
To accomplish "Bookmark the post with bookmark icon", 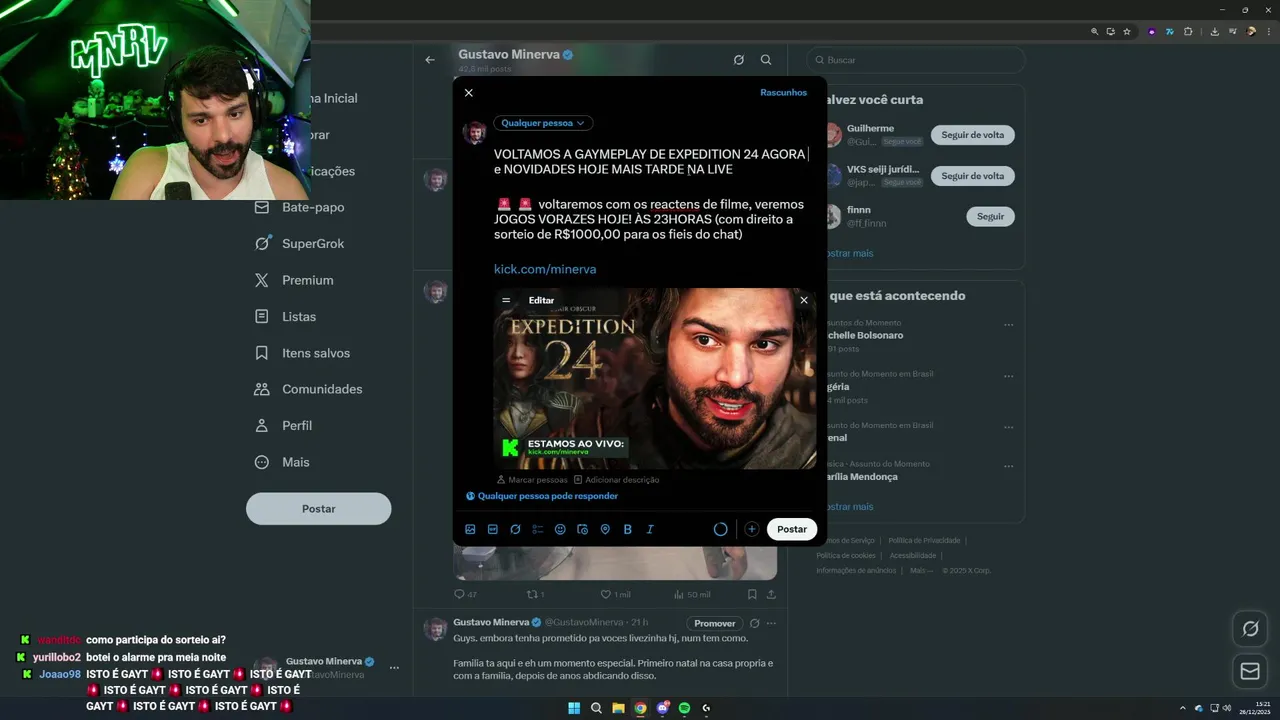I will point(752,594).
